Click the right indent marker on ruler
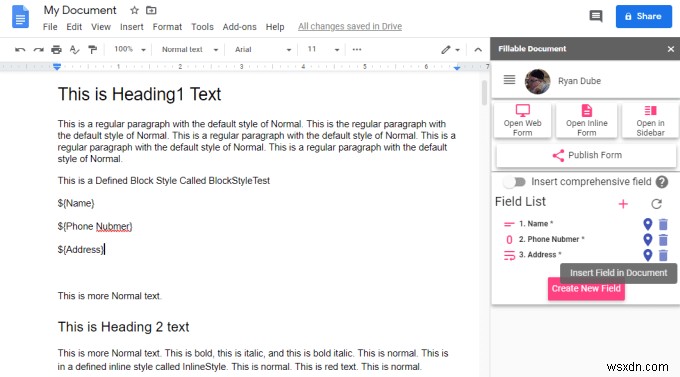This screenshot has width=680, height=377. click(457, 68)
